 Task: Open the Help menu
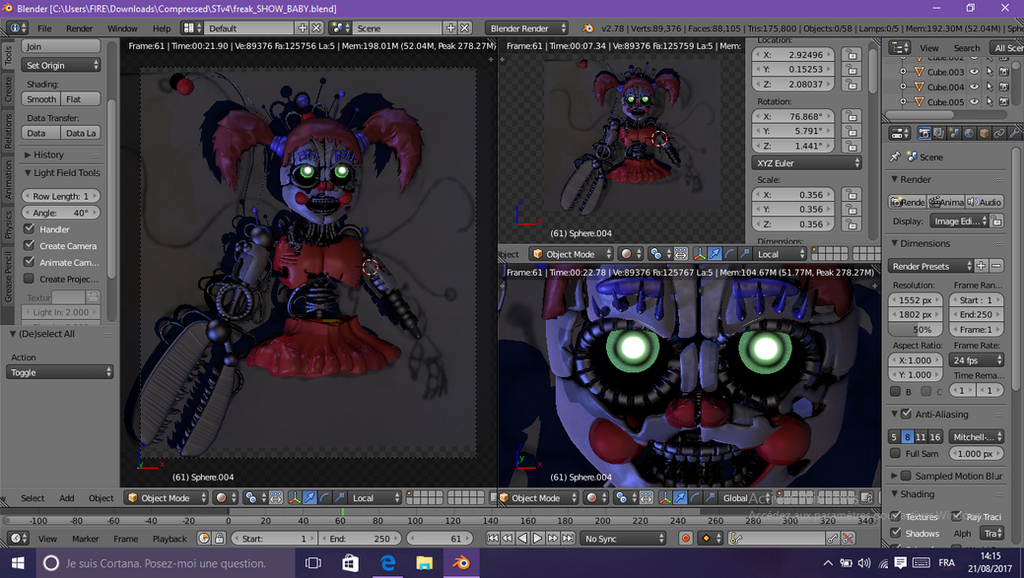point(161,28)
